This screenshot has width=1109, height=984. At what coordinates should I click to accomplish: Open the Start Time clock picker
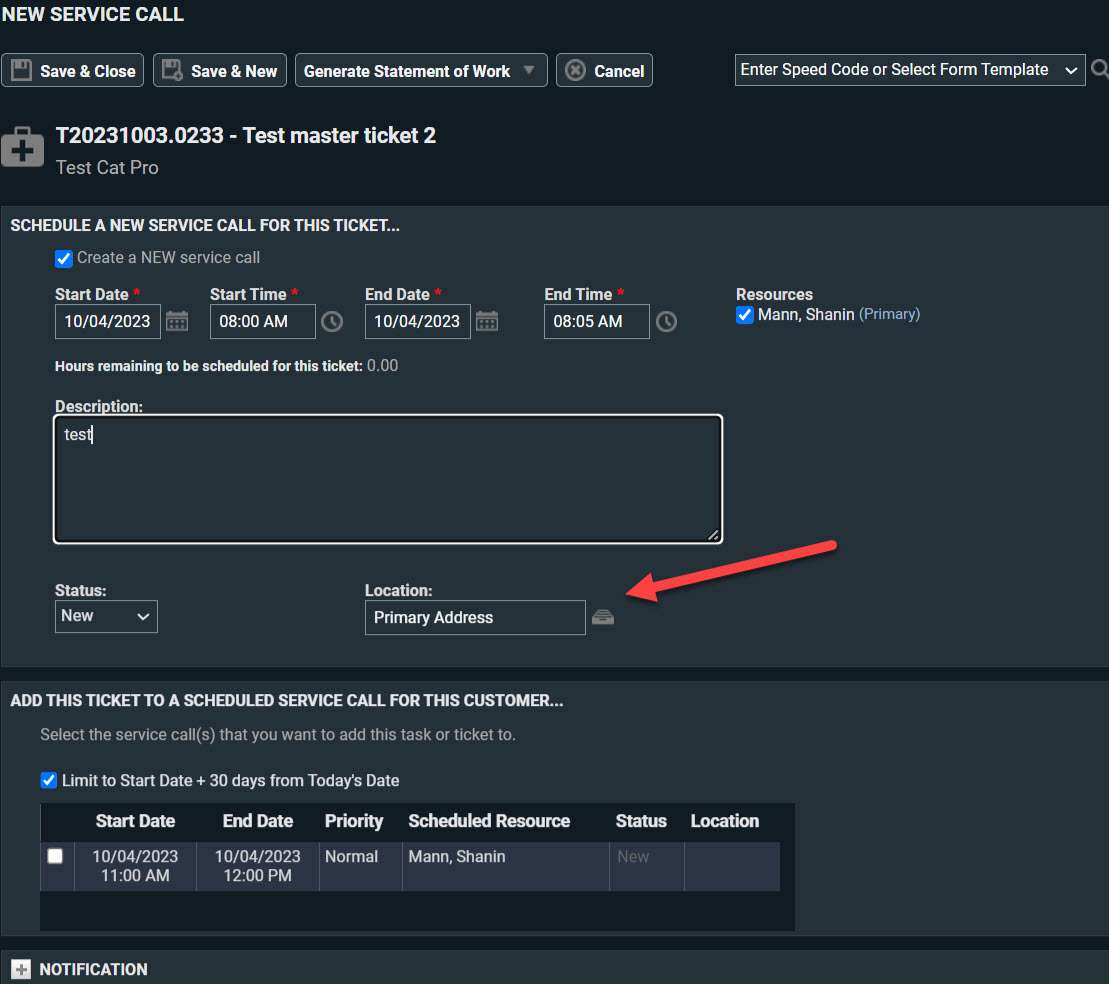point(332,322)
